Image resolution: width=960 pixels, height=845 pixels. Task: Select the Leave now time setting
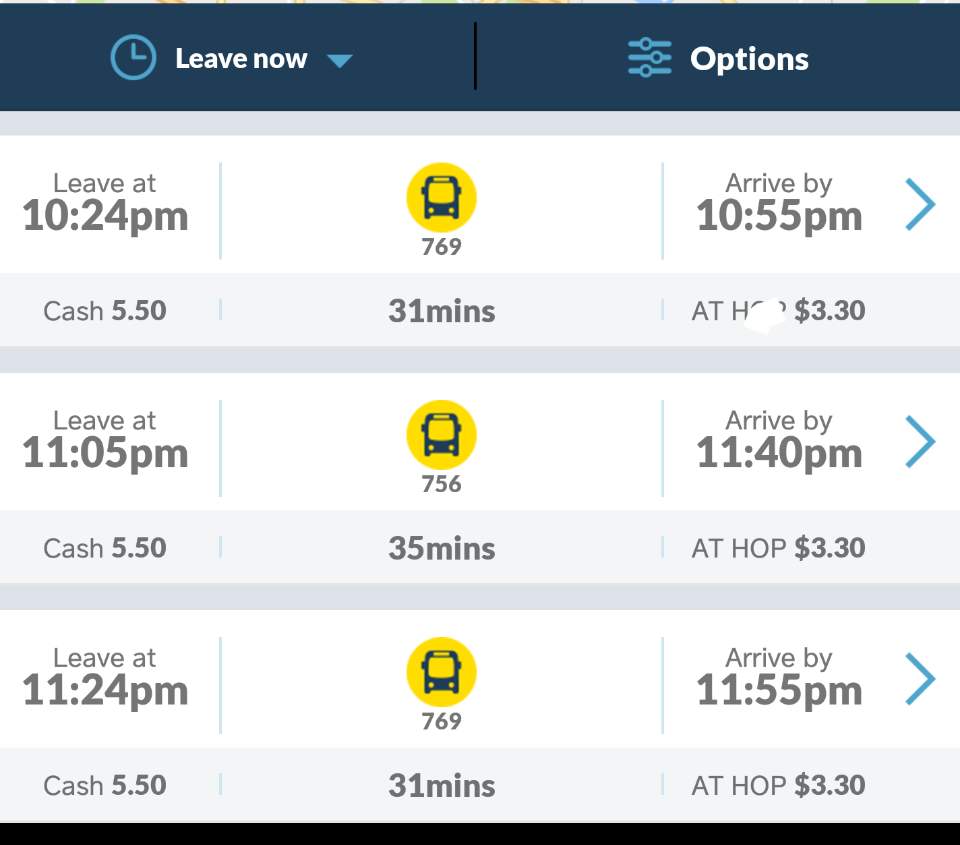click(240, 59)
